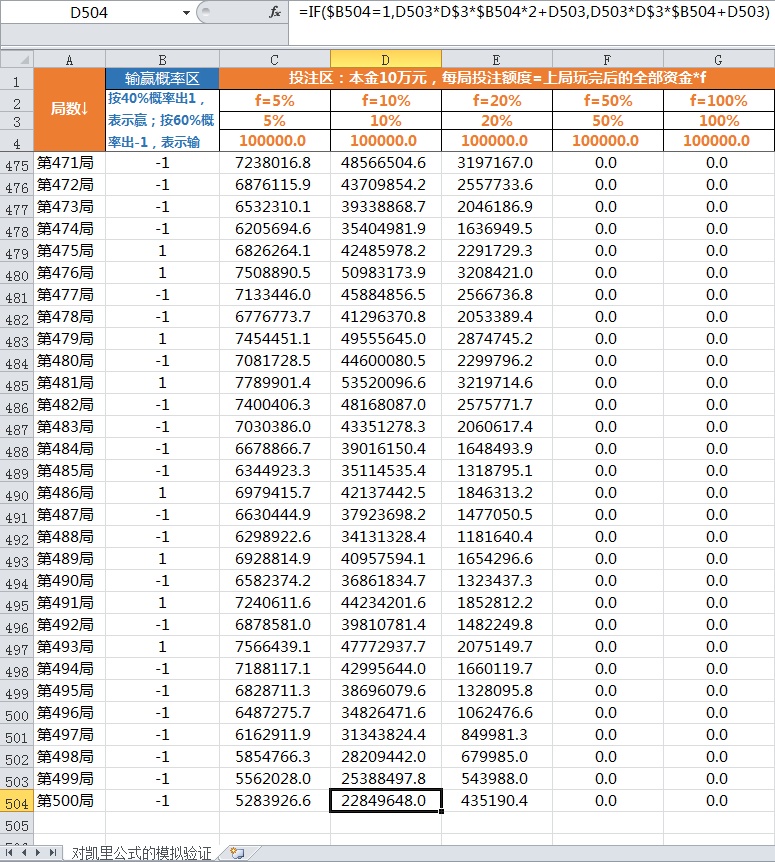This screenshot has width=775, height=862.
Task: Click the Insert Worksheet tab icon
Action: coord(237,853)
